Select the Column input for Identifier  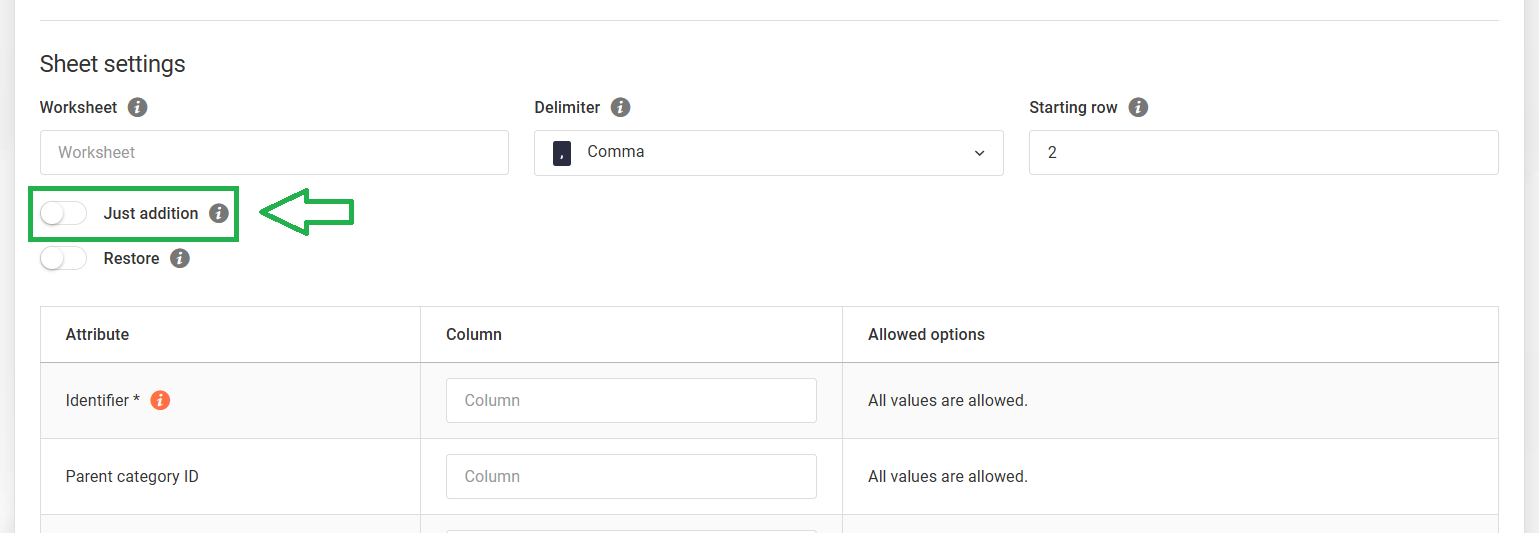pos(631,400)
